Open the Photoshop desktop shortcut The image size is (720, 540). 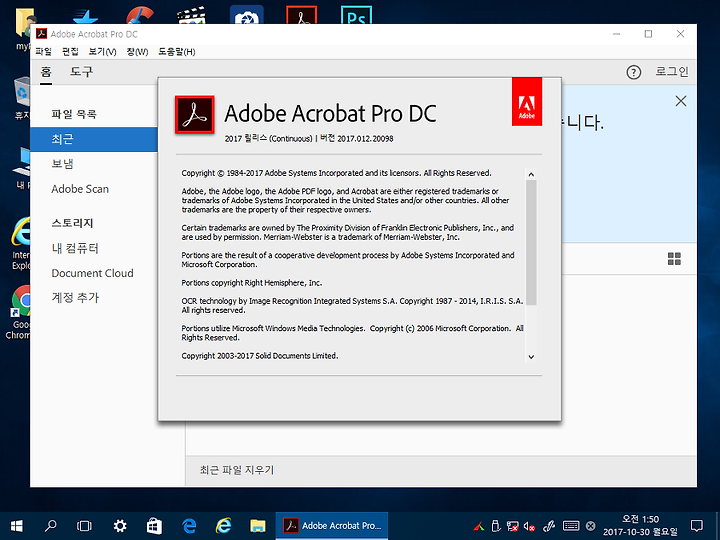coord(356,15)
